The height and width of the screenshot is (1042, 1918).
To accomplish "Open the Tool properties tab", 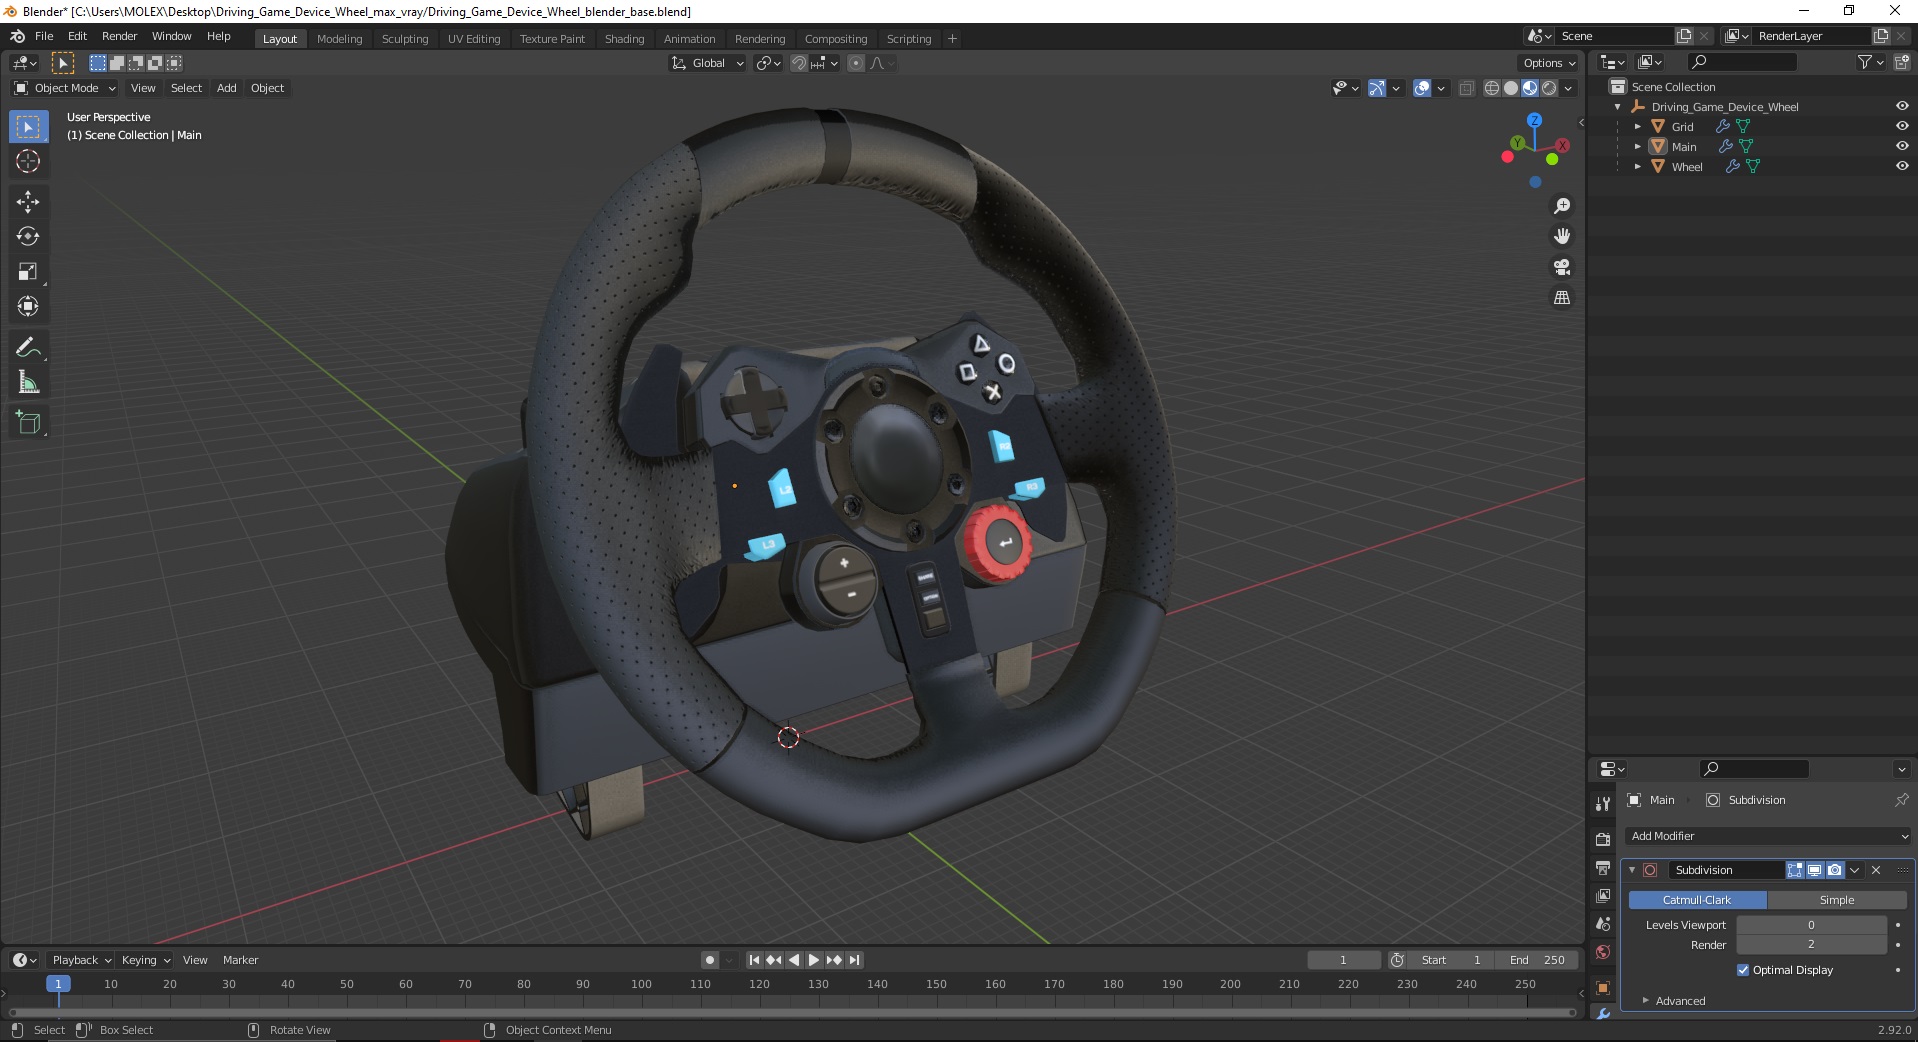I will point(1603,804).
